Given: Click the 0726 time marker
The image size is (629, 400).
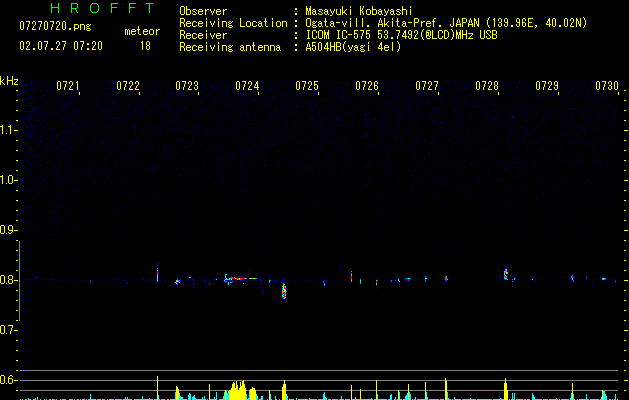Looking at the screenshot, I should click(x=367, y=86).
